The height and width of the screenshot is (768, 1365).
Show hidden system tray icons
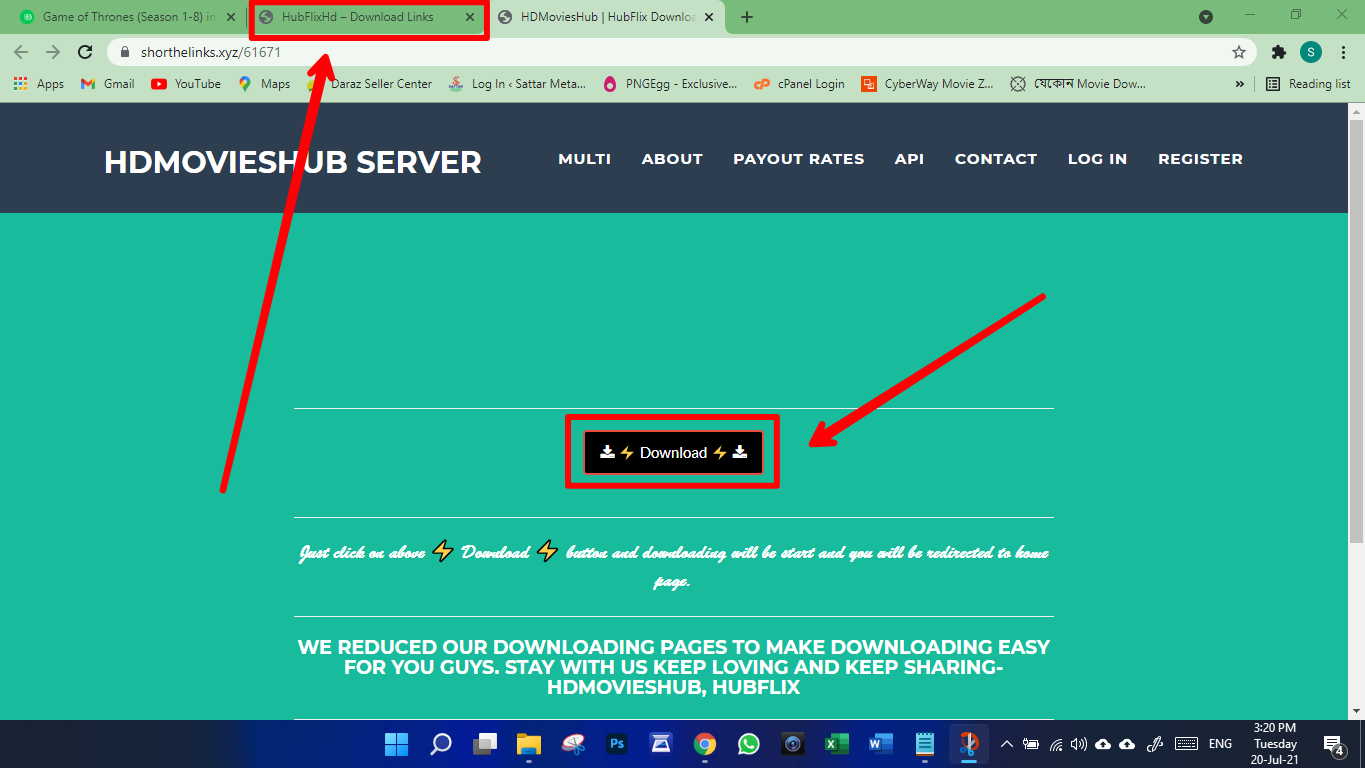click(1006, 744)
